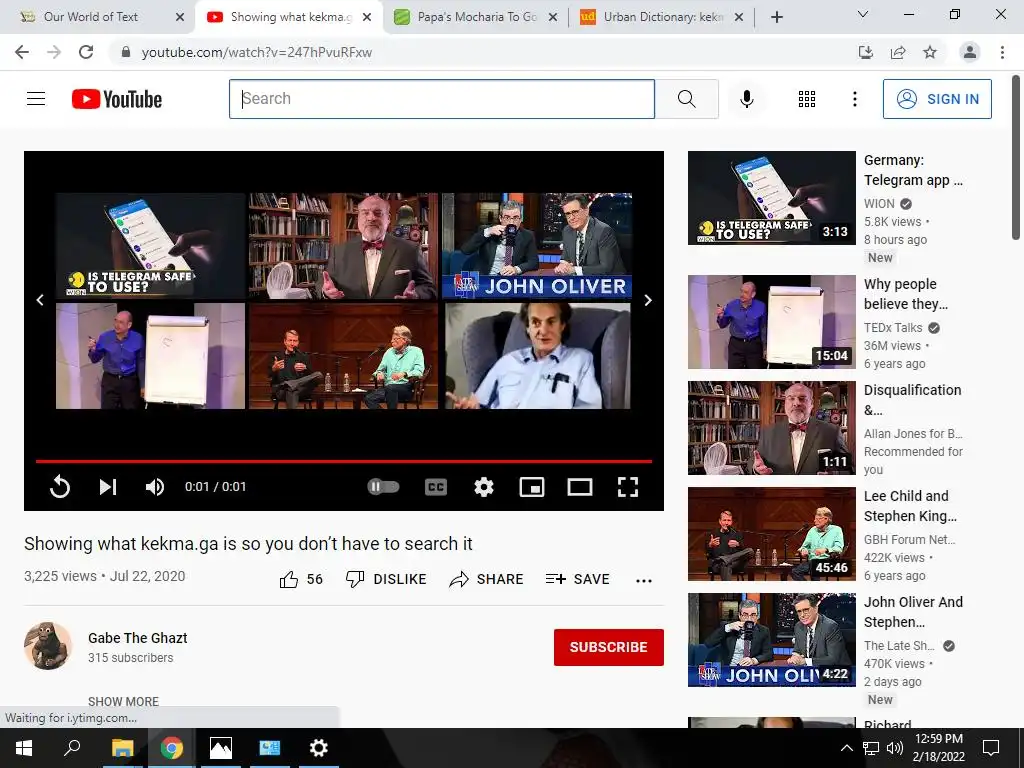Screen dimensions: 1024x768
Task: Mute the video player volume
Action: pos(155,487)
